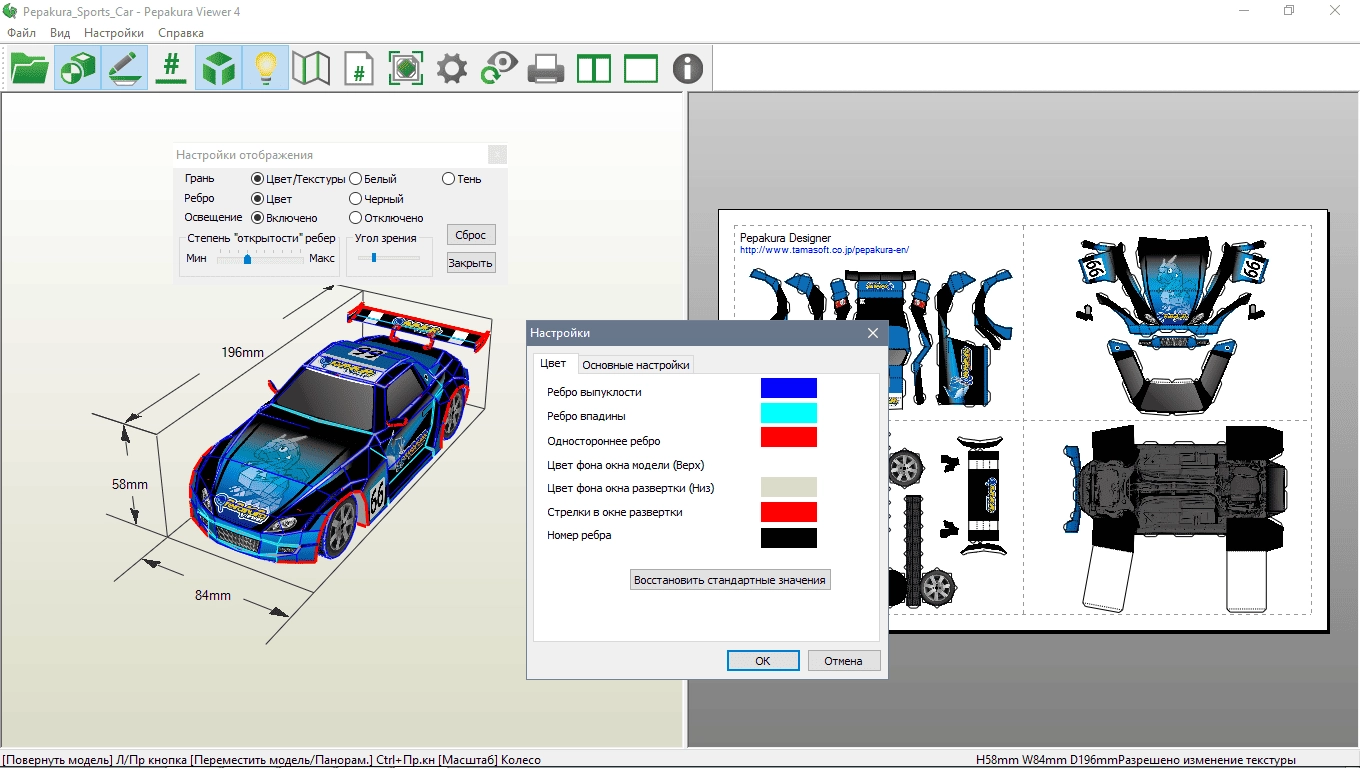Click the green Open file folder icon
The width and height of the screenshot is (1360, 768).
coord(29,68)
